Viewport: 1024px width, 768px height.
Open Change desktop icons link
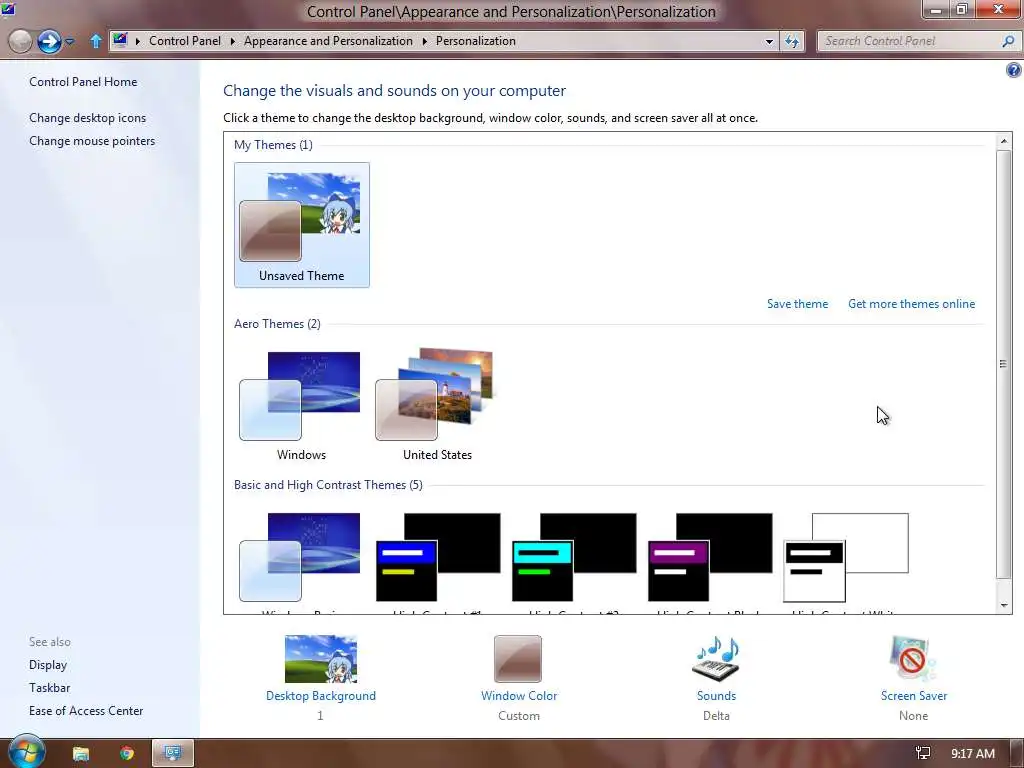[x=88, y=118]
